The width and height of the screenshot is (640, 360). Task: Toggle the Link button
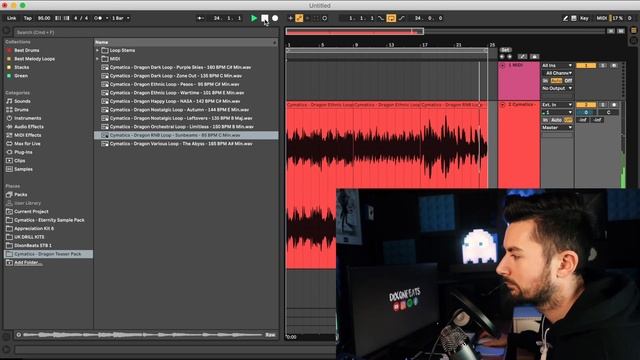[x=11, y=18]
